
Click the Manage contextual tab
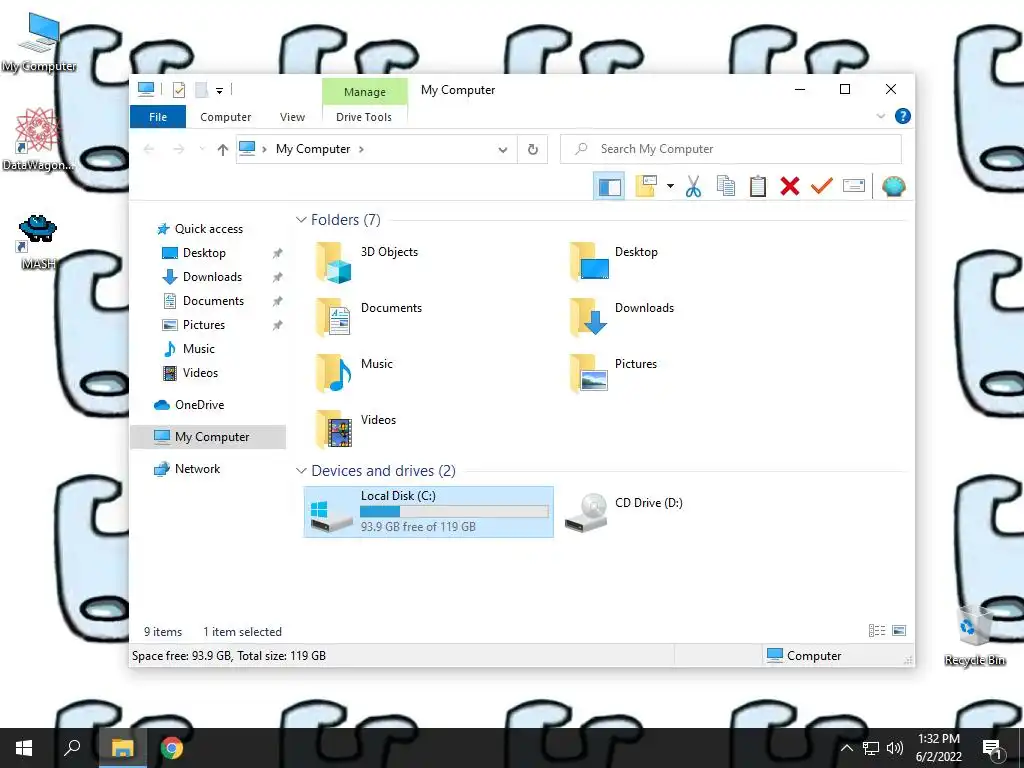(364, 92)
